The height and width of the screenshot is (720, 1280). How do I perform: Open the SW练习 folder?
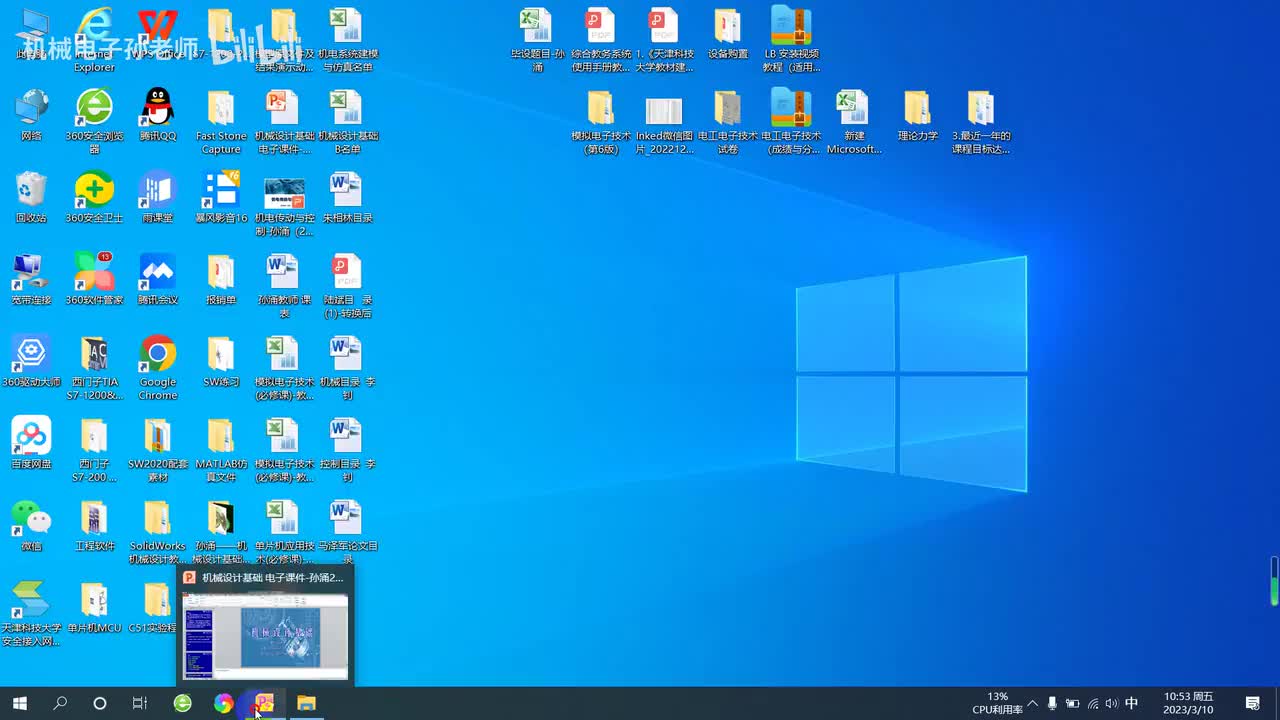tap(221, 361)
